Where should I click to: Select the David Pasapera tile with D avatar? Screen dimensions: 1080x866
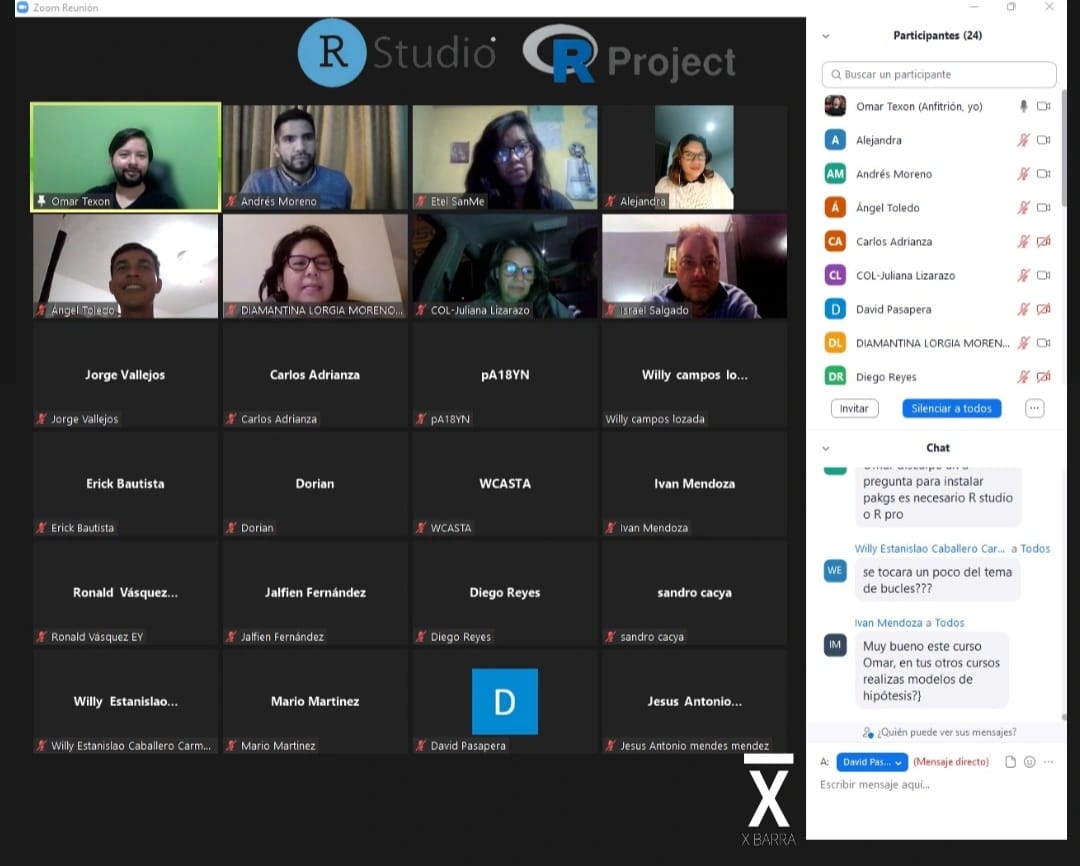coord(505,701)
